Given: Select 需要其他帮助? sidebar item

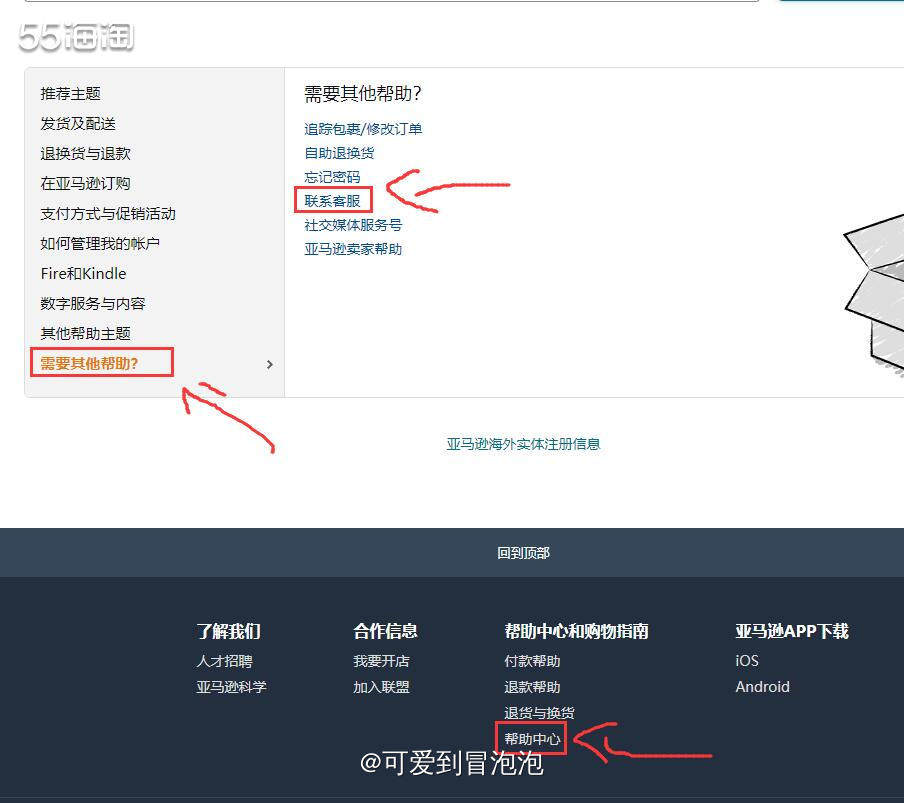Looking at the screenshot, I should tap(89, 363).
